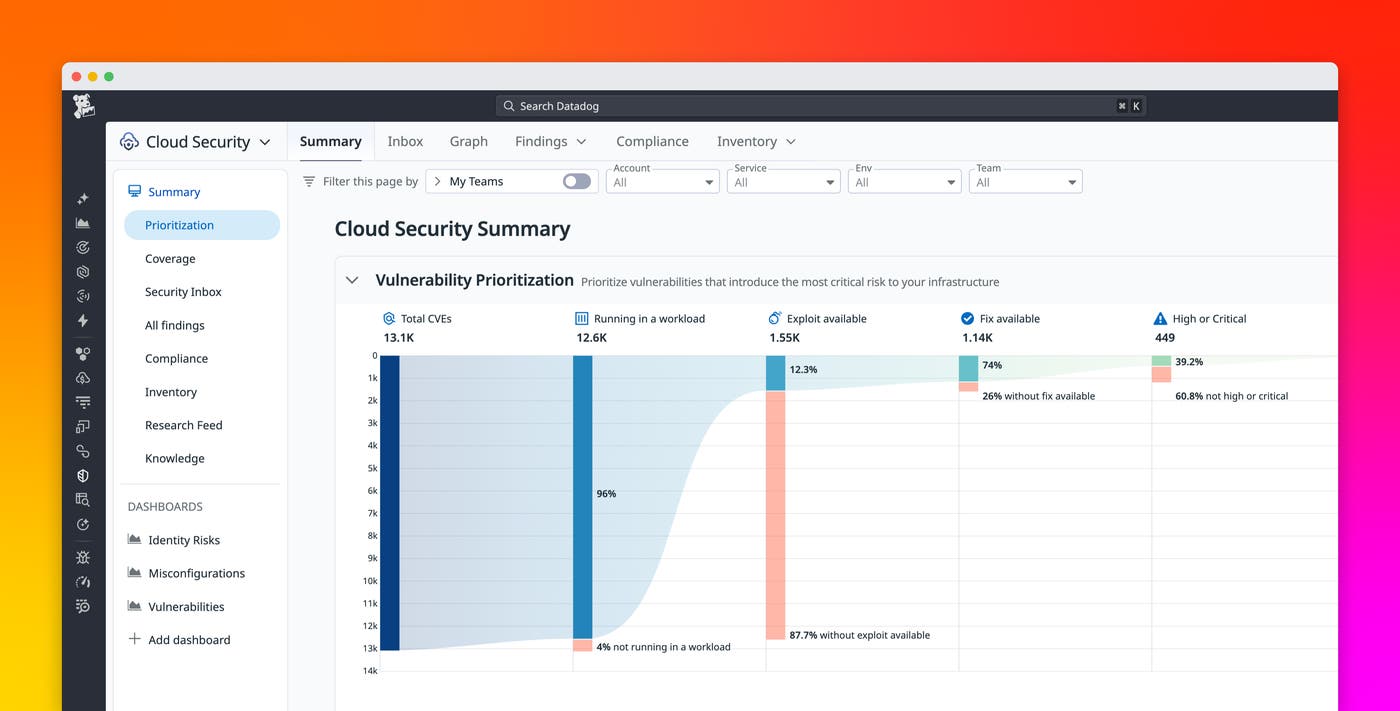Collapse the Vulnerability Prioritization section
Viewport: 1400px width, 711px height.
click(352, 281)
